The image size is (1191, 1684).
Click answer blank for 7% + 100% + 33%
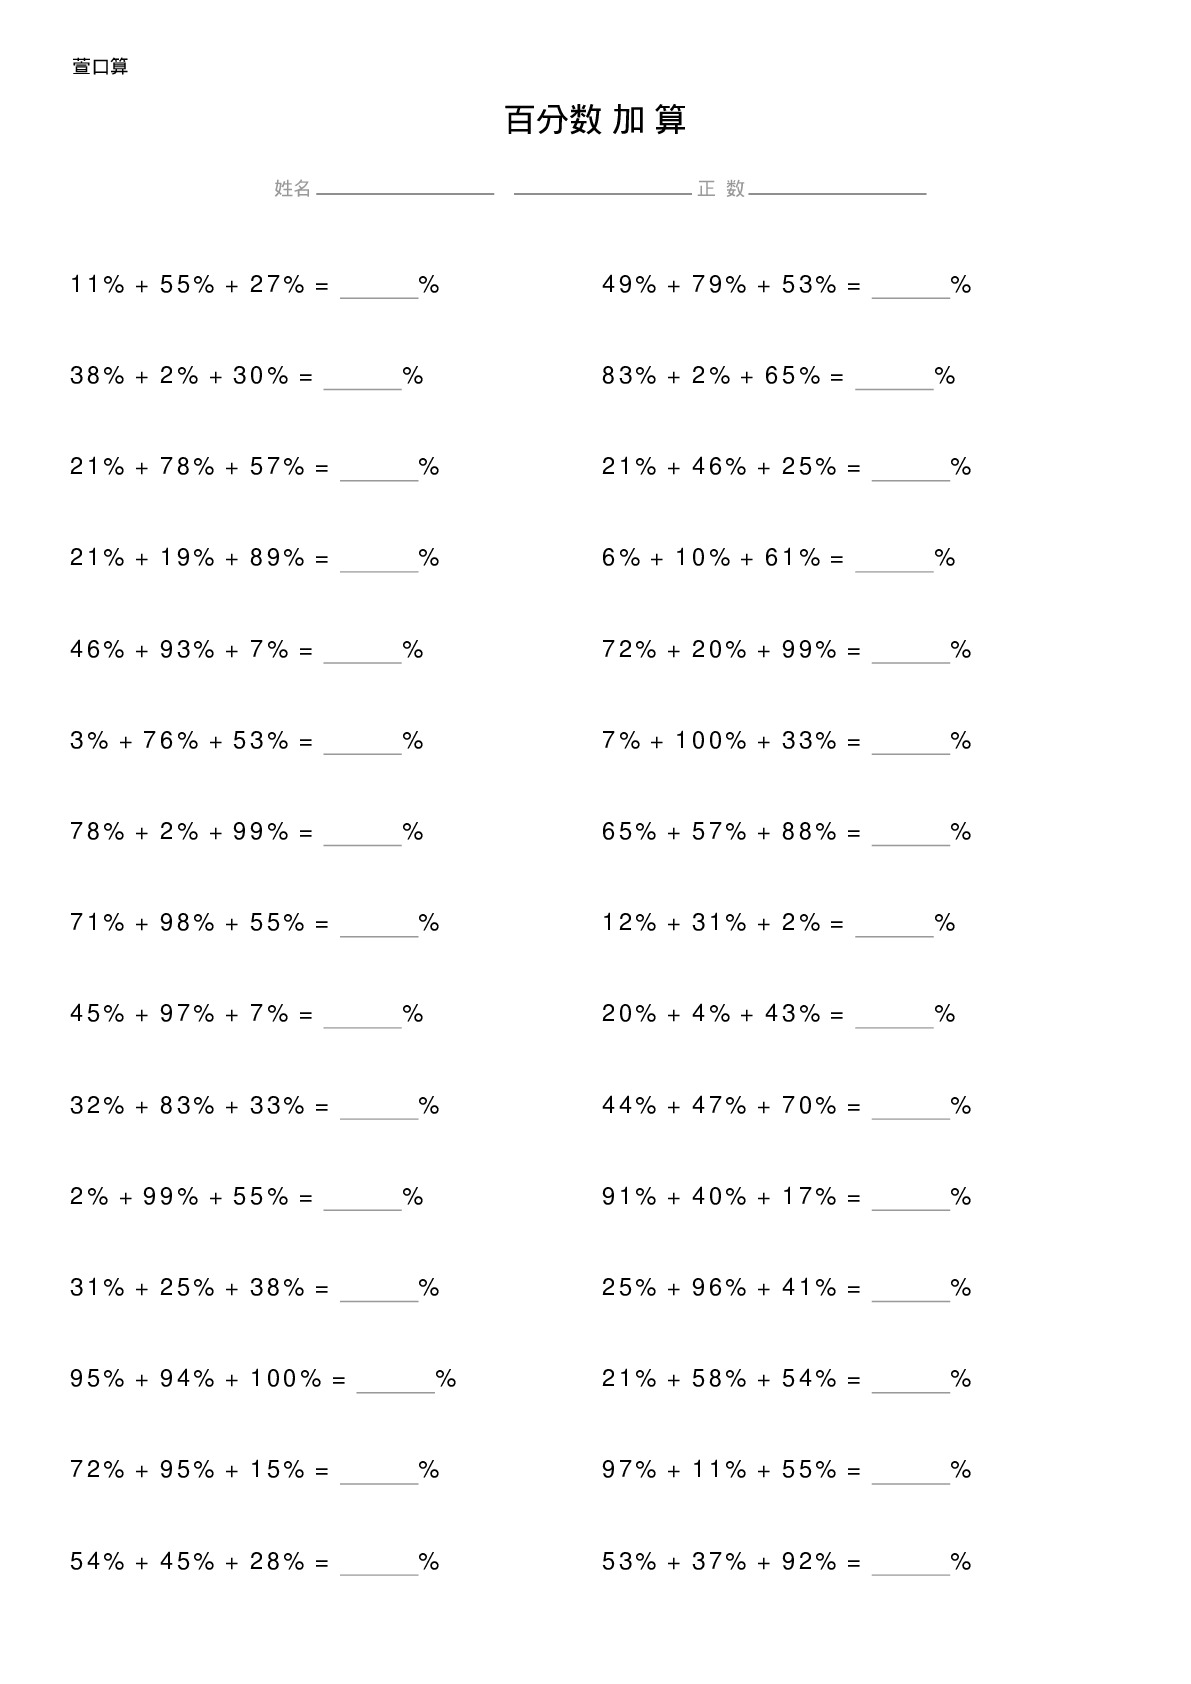[911, 743]
